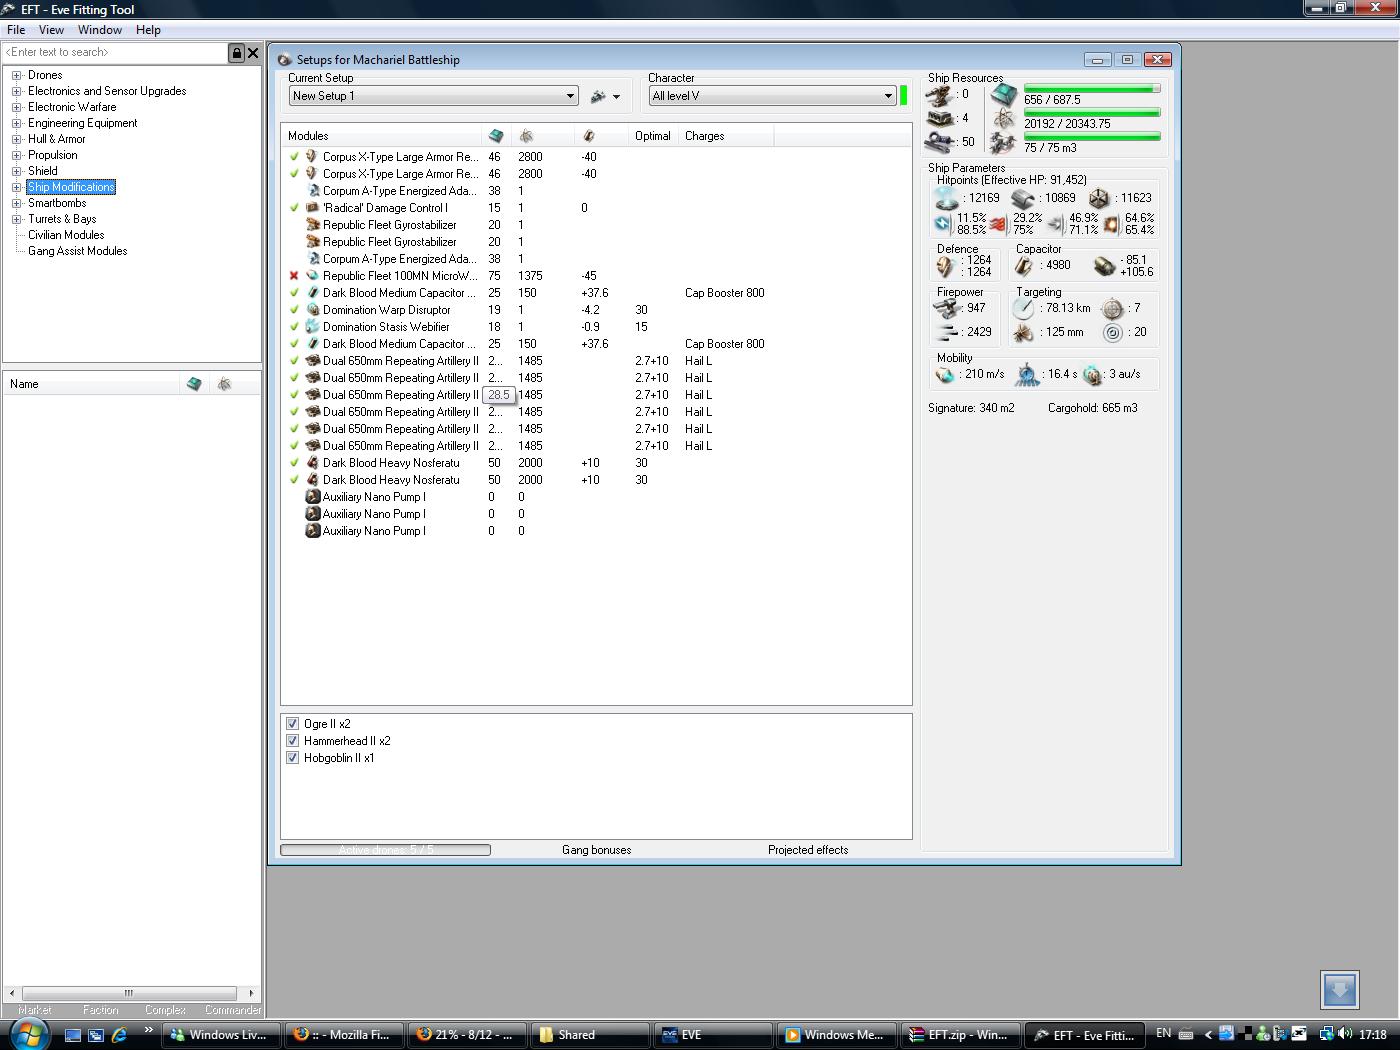Viewport: 1400px width, 1050px height.
Task: Click the shield hitpoints icon
Action: [945, 198]
